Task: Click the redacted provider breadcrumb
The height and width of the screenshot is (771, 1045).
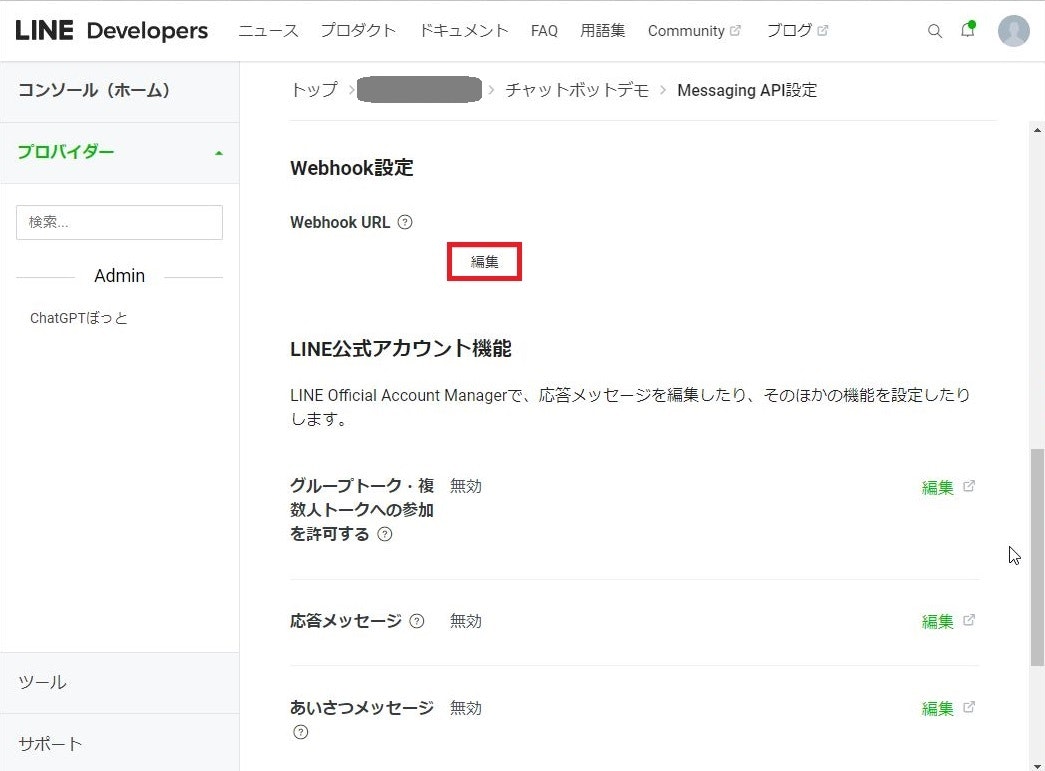Action: (x=419, y=90)
